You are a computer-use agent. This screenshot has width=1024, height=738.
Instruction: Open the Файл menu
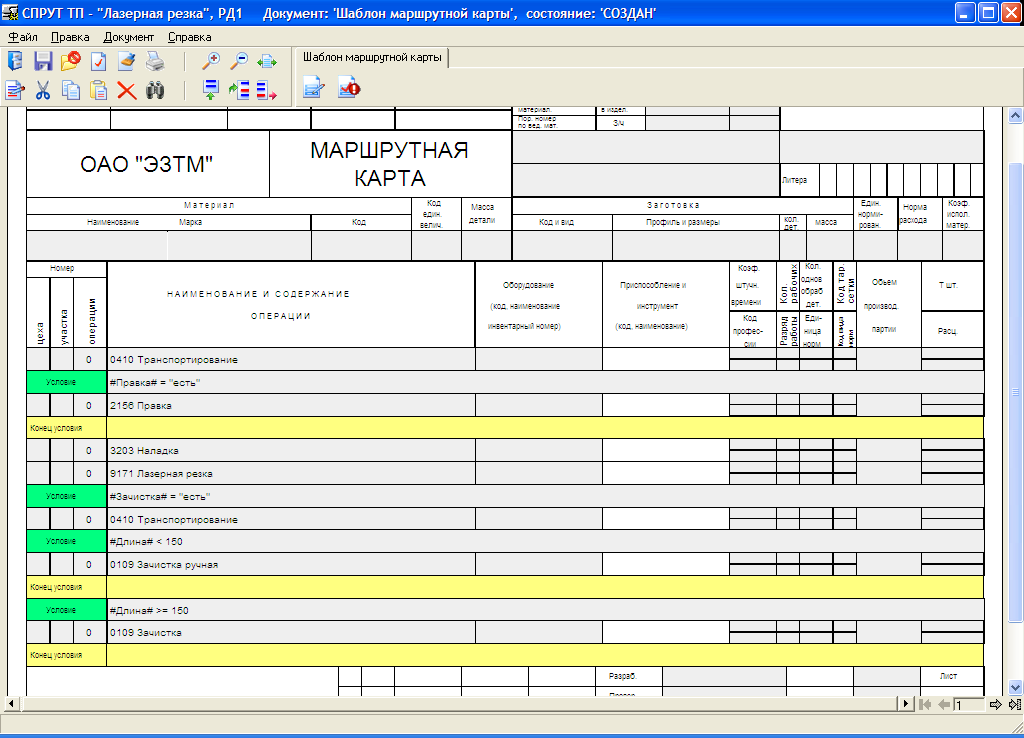[23, 37]
